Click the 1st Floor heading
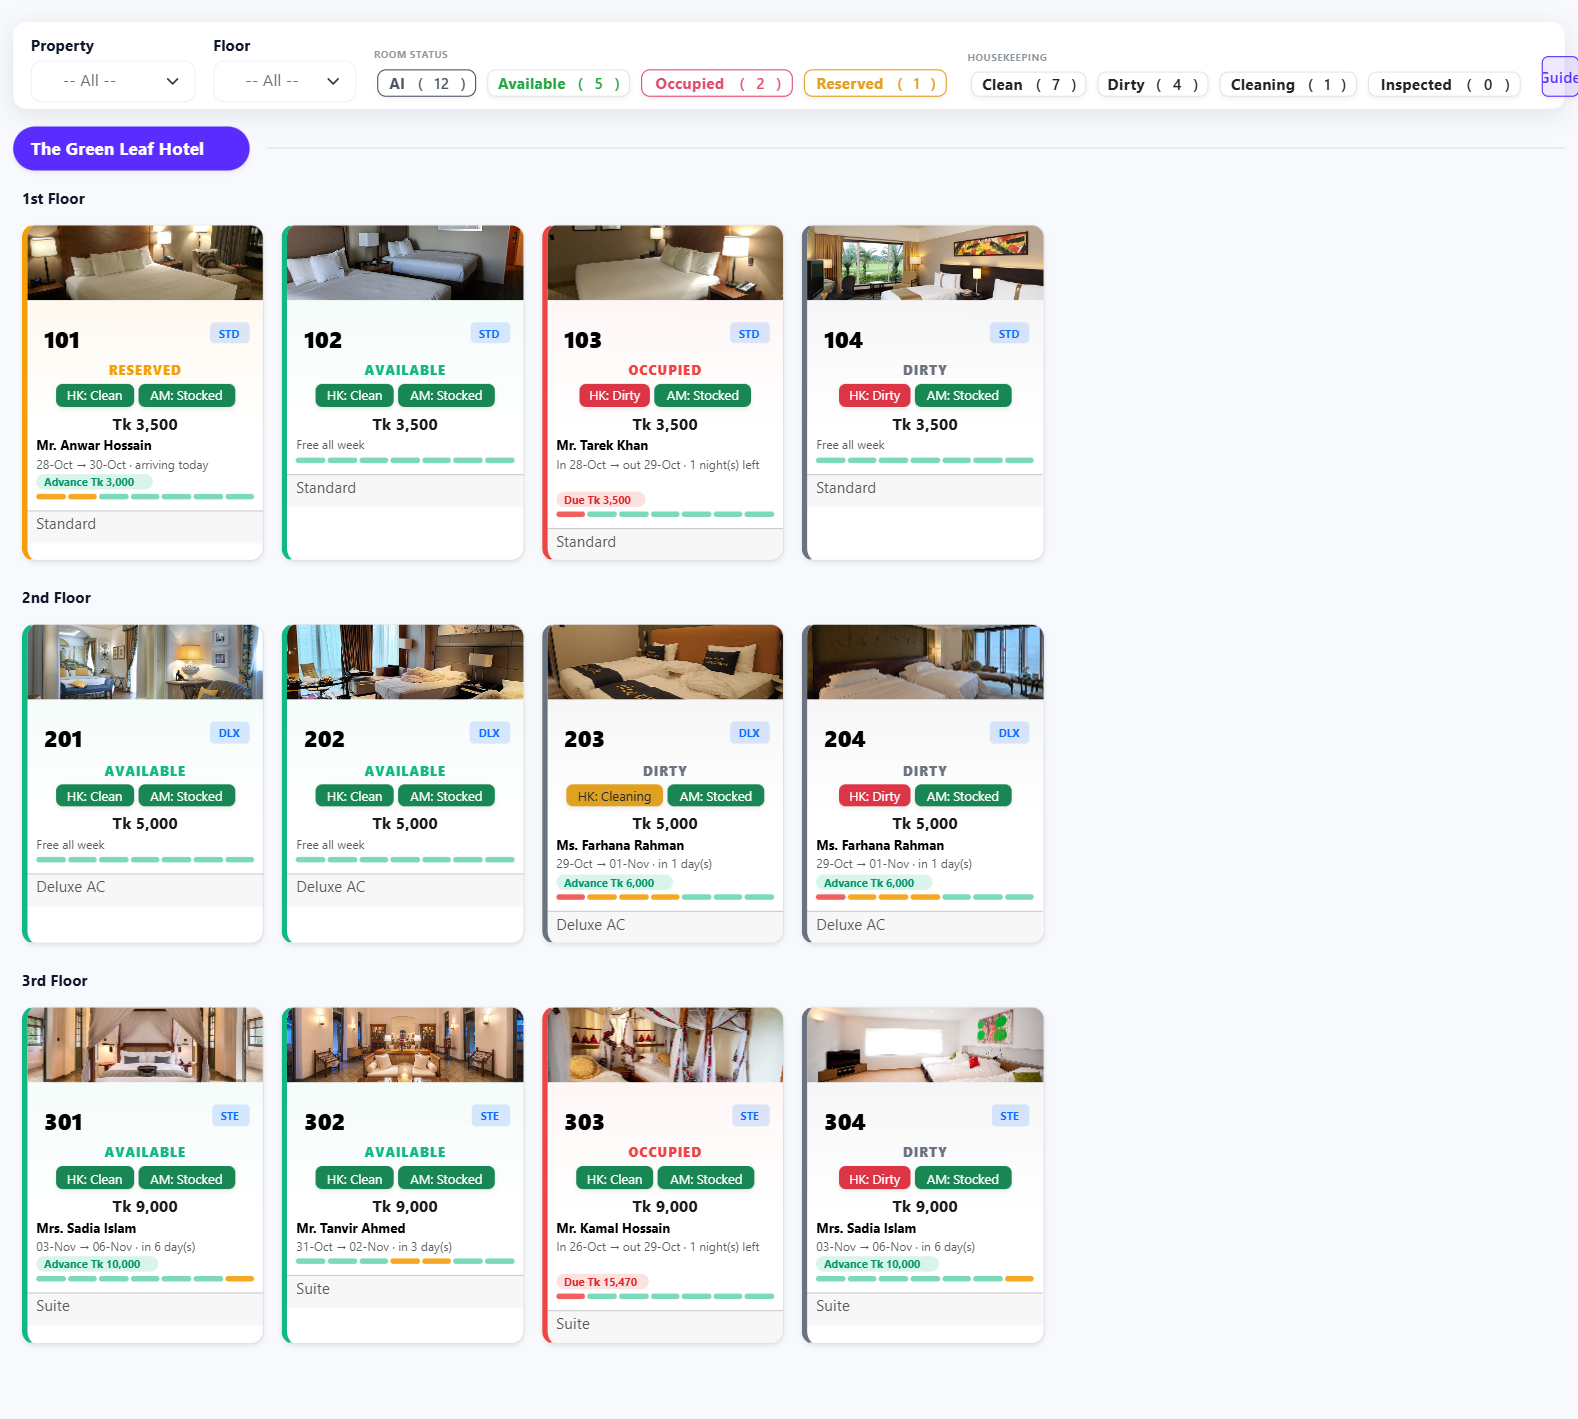 click(x=54, y=199)
